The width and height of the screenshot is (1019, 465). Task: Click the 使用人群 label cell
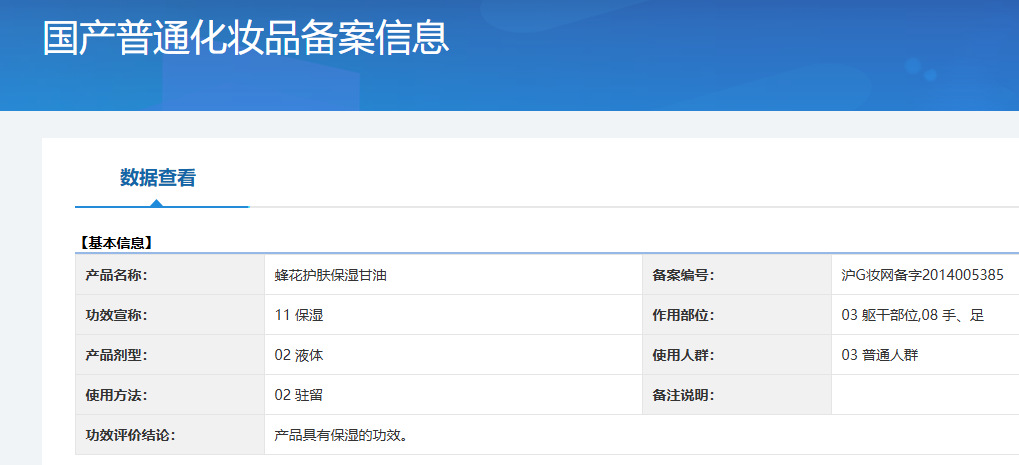coord(737,355)
